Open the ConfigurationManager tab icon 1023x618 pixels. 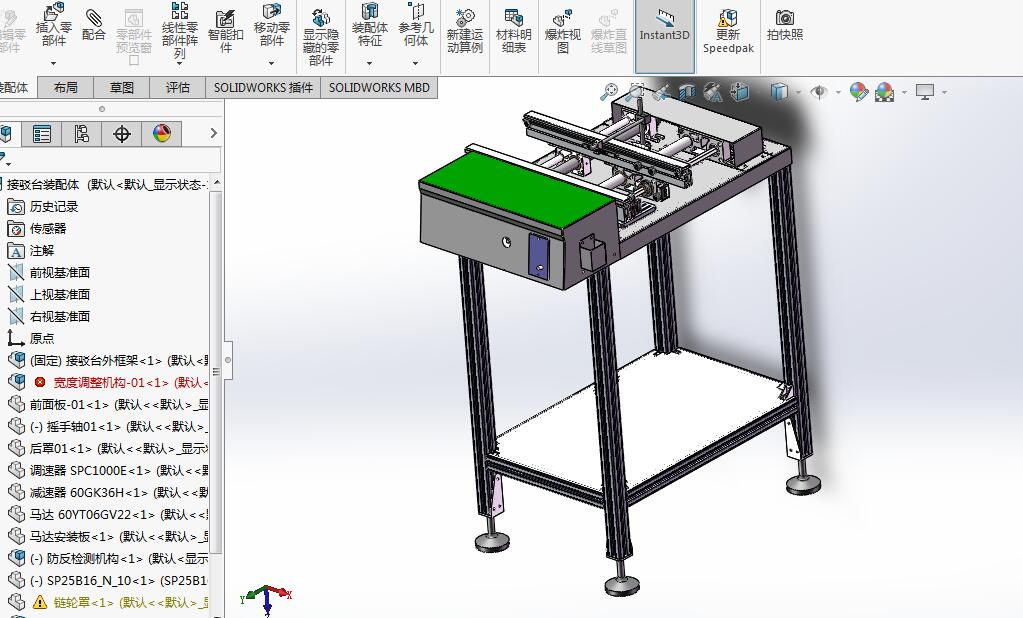click(x=82, y=134)
